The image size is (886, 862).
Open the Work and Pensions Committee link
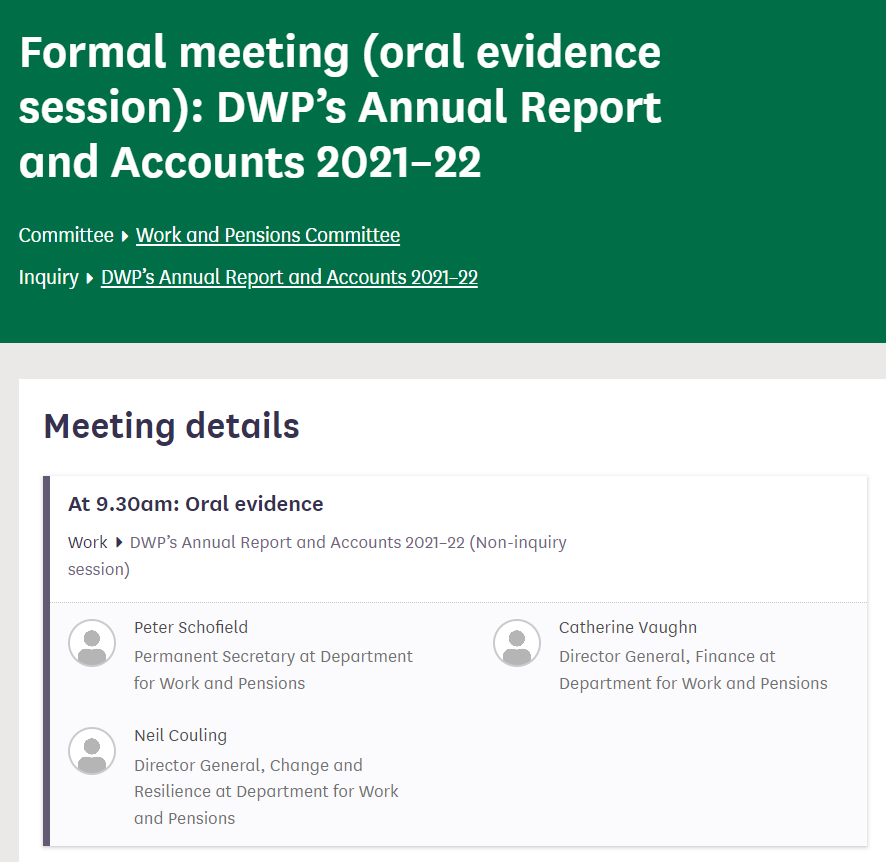point(268,235)
